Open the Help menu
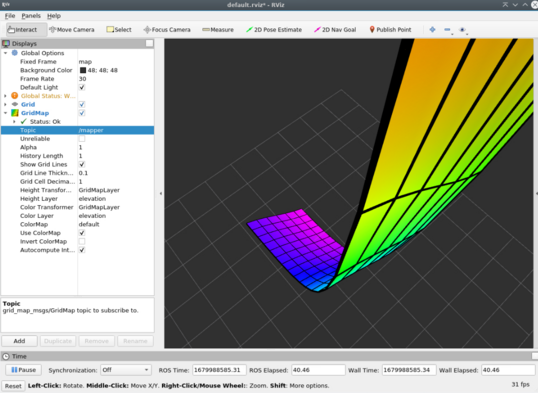Screen dimensions: 538x393 click(x=54, y=16)
